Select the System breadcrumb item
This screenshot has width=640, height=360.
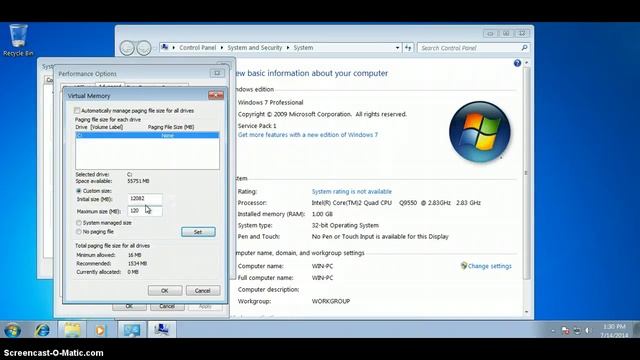click(303, 48)
